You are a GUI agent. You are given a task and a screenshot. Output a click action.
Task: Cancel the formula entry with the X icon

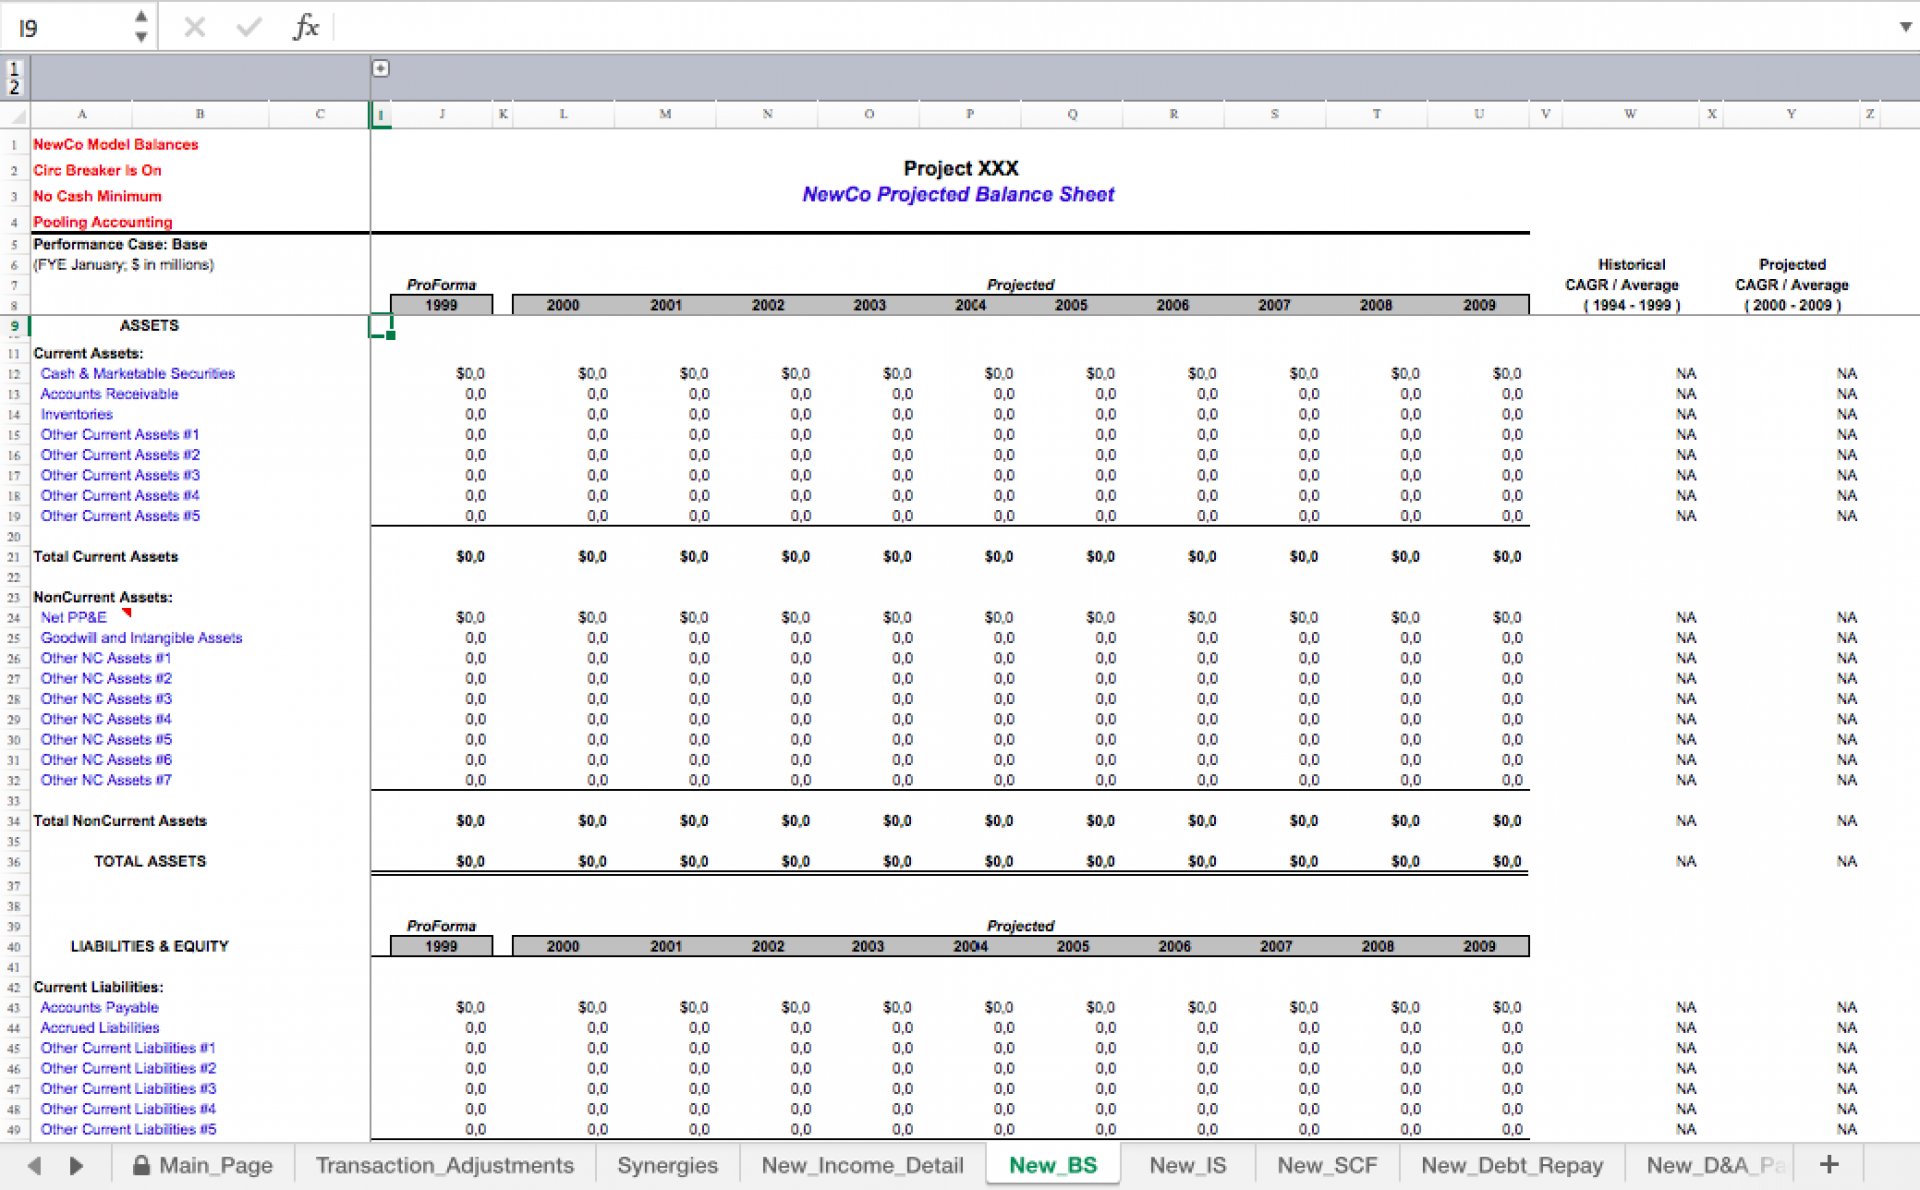point(194,27)
